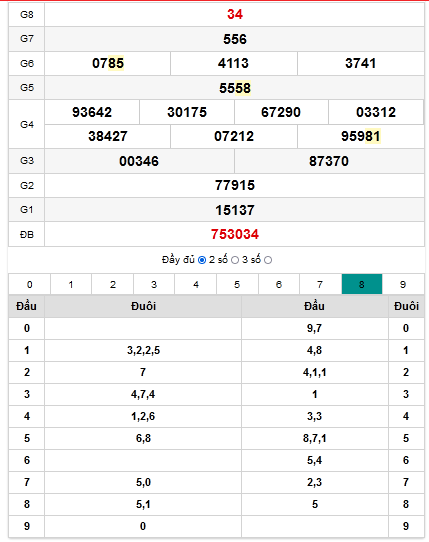Click the highlighted digit tab 8

[362, 284]
